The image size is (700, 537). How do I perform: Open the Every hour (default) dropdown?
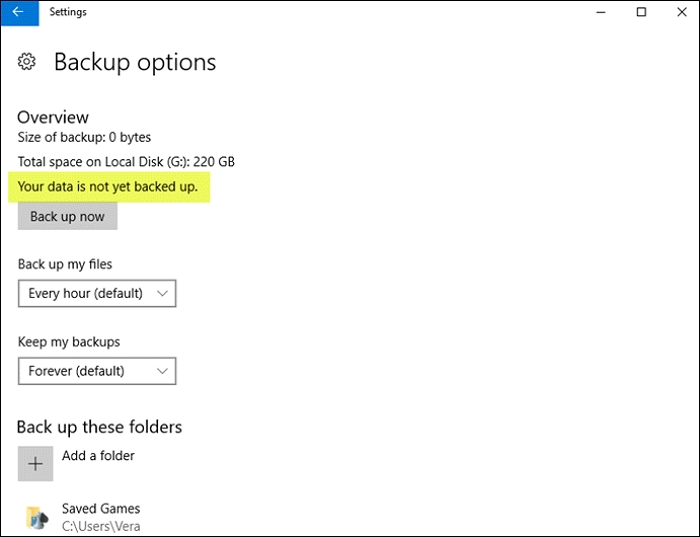pos(97,293)
